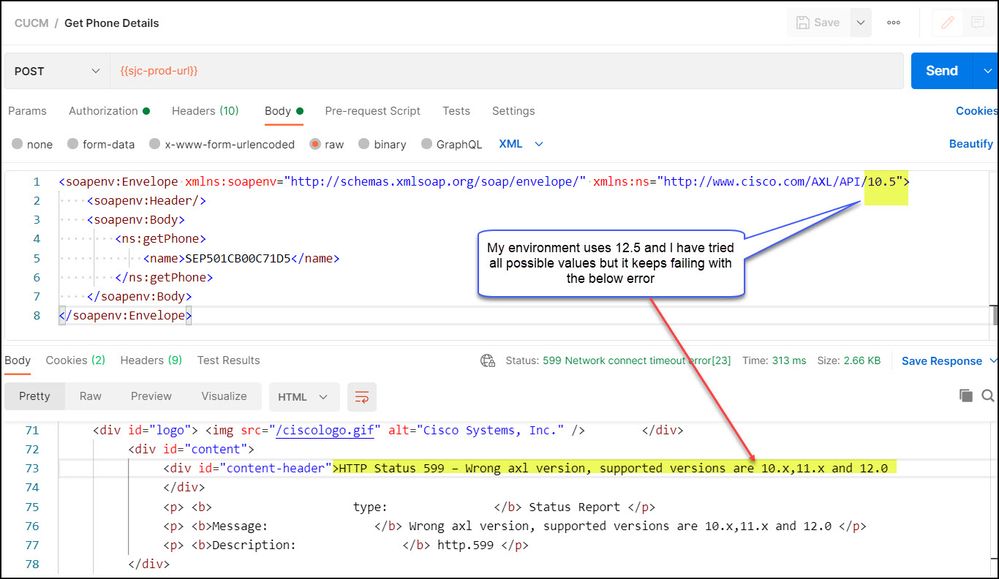
Task: Open the response Cookies (2) tab
Action: 75,361
